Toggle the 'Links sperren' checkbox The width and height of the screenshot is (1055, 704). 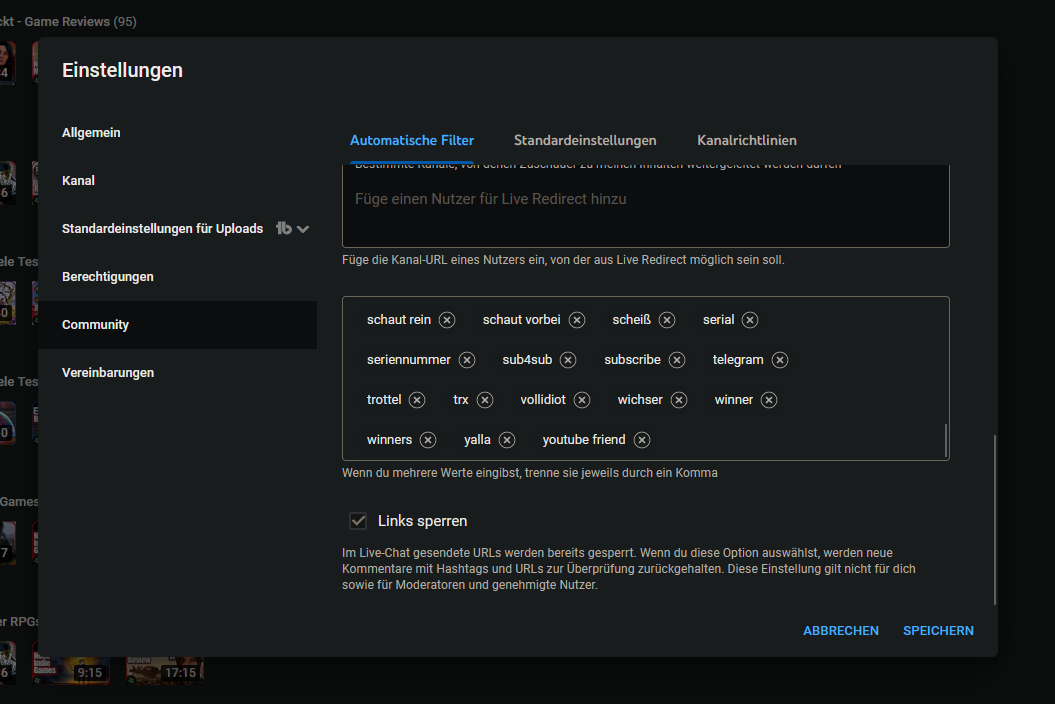click(x=357, y=521)
